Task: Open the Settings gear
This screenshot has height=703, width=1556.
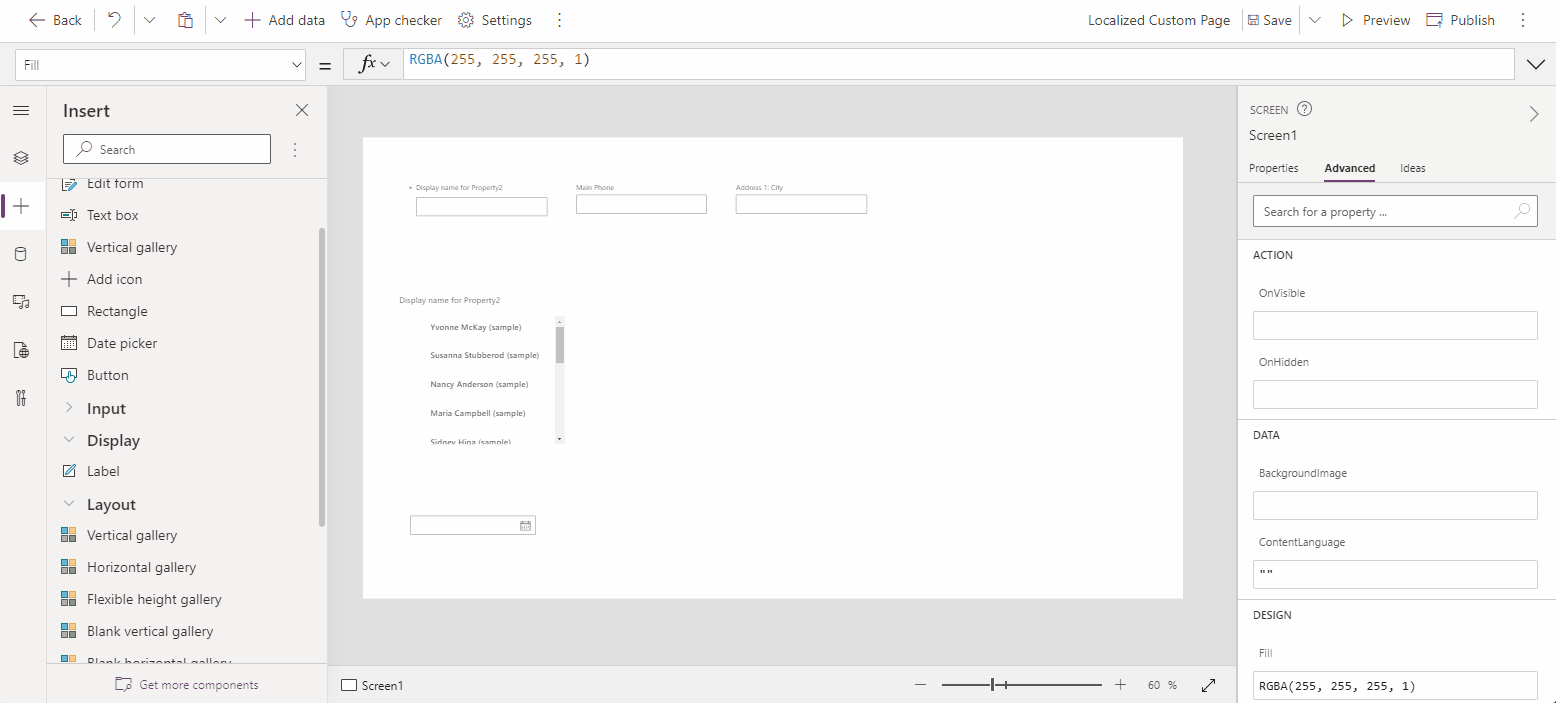Action: tap(494, 19)
